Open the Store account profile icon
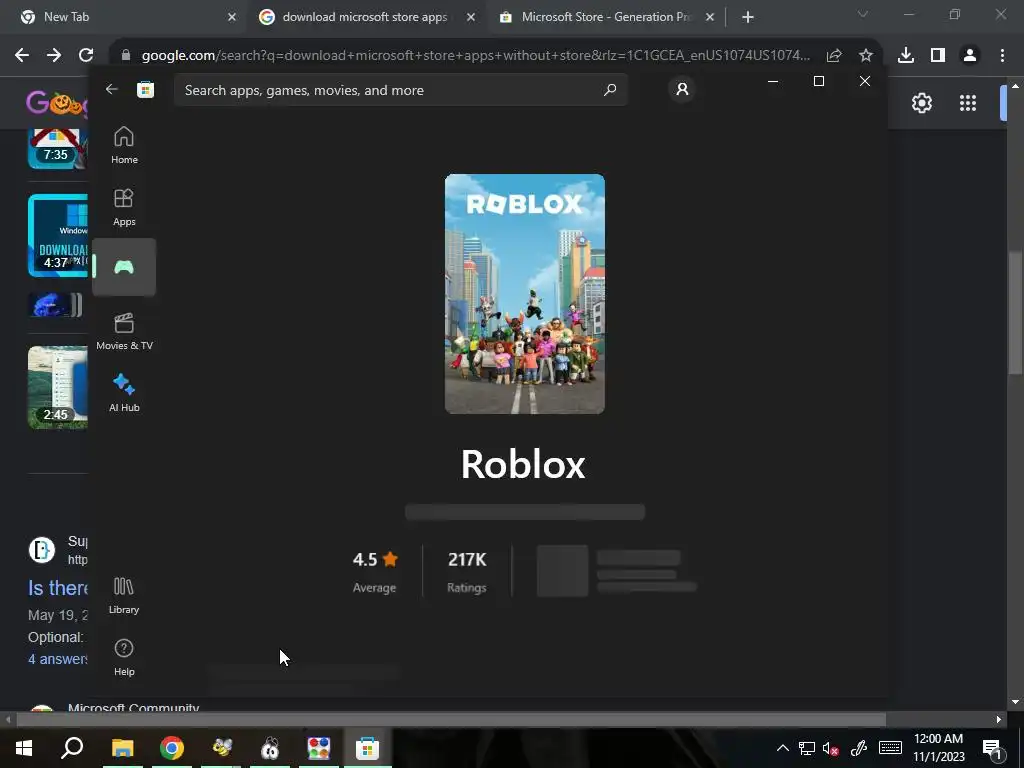1024x768 pixels. pos(682,89)
